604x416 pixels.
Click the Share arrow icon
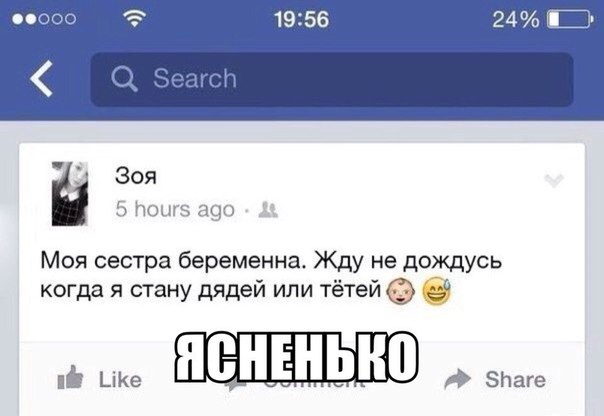[457, 379]
